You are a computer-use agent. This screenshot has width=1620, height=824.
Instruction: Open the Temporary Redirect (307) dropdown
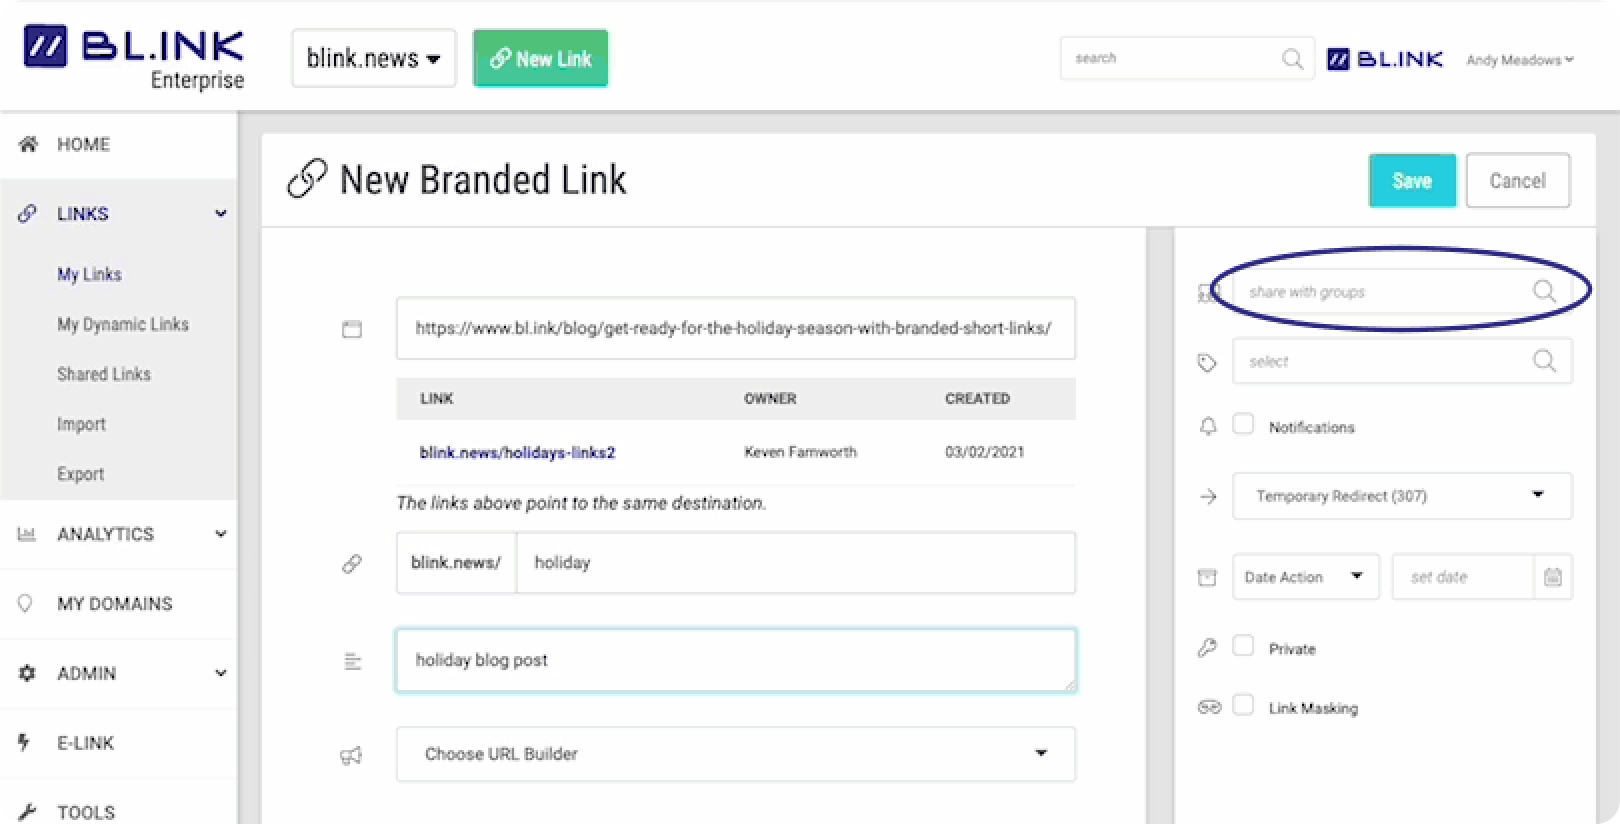(x=1402, y=496)
